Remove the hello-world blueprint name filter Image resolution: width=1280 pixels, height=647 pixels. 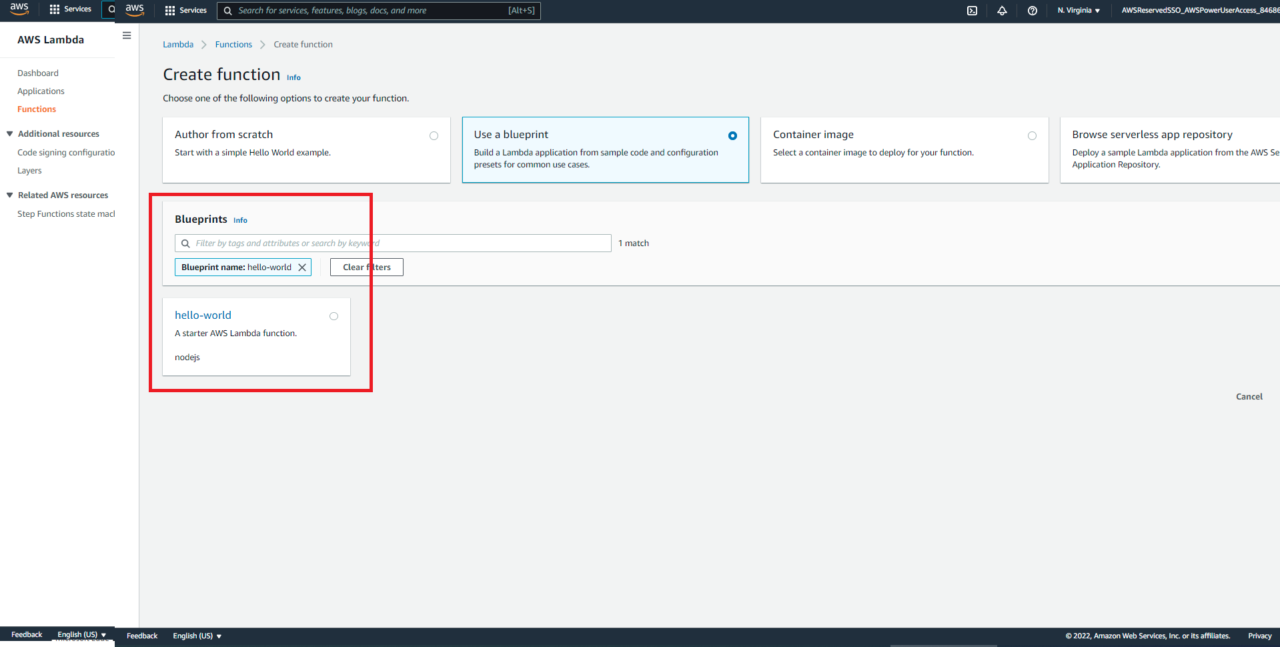pos(302,268)
